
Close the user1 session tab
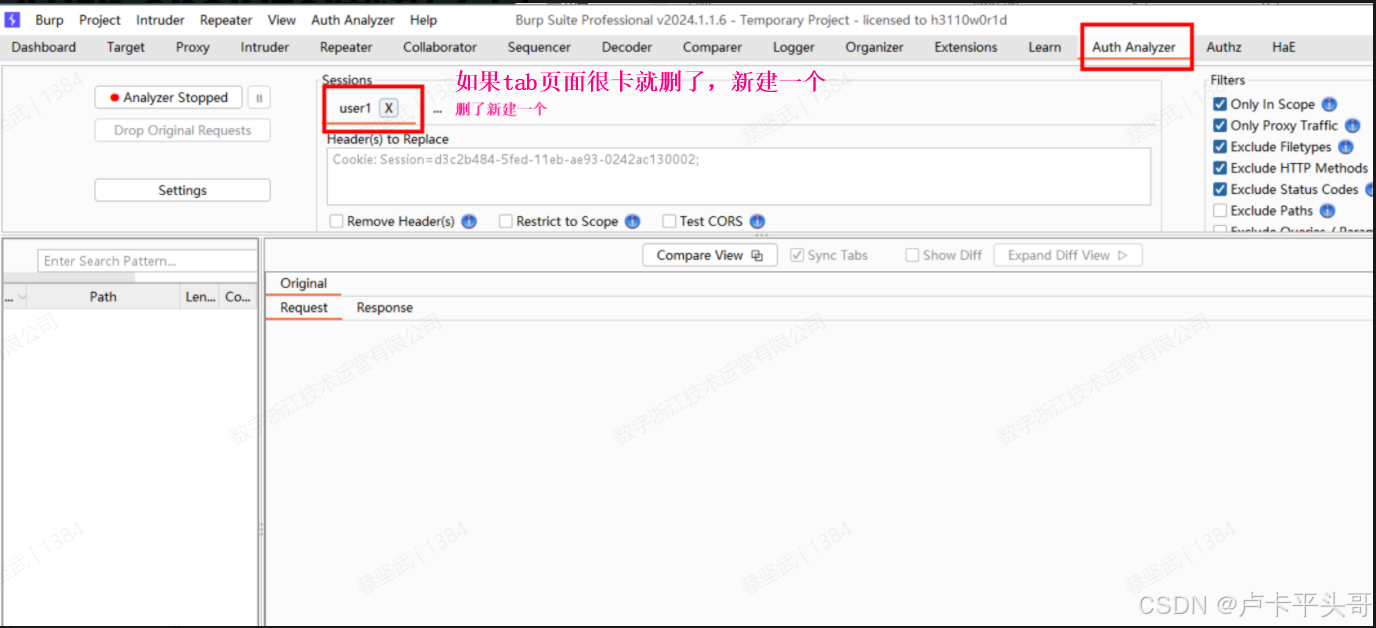(x=388, y=108)
